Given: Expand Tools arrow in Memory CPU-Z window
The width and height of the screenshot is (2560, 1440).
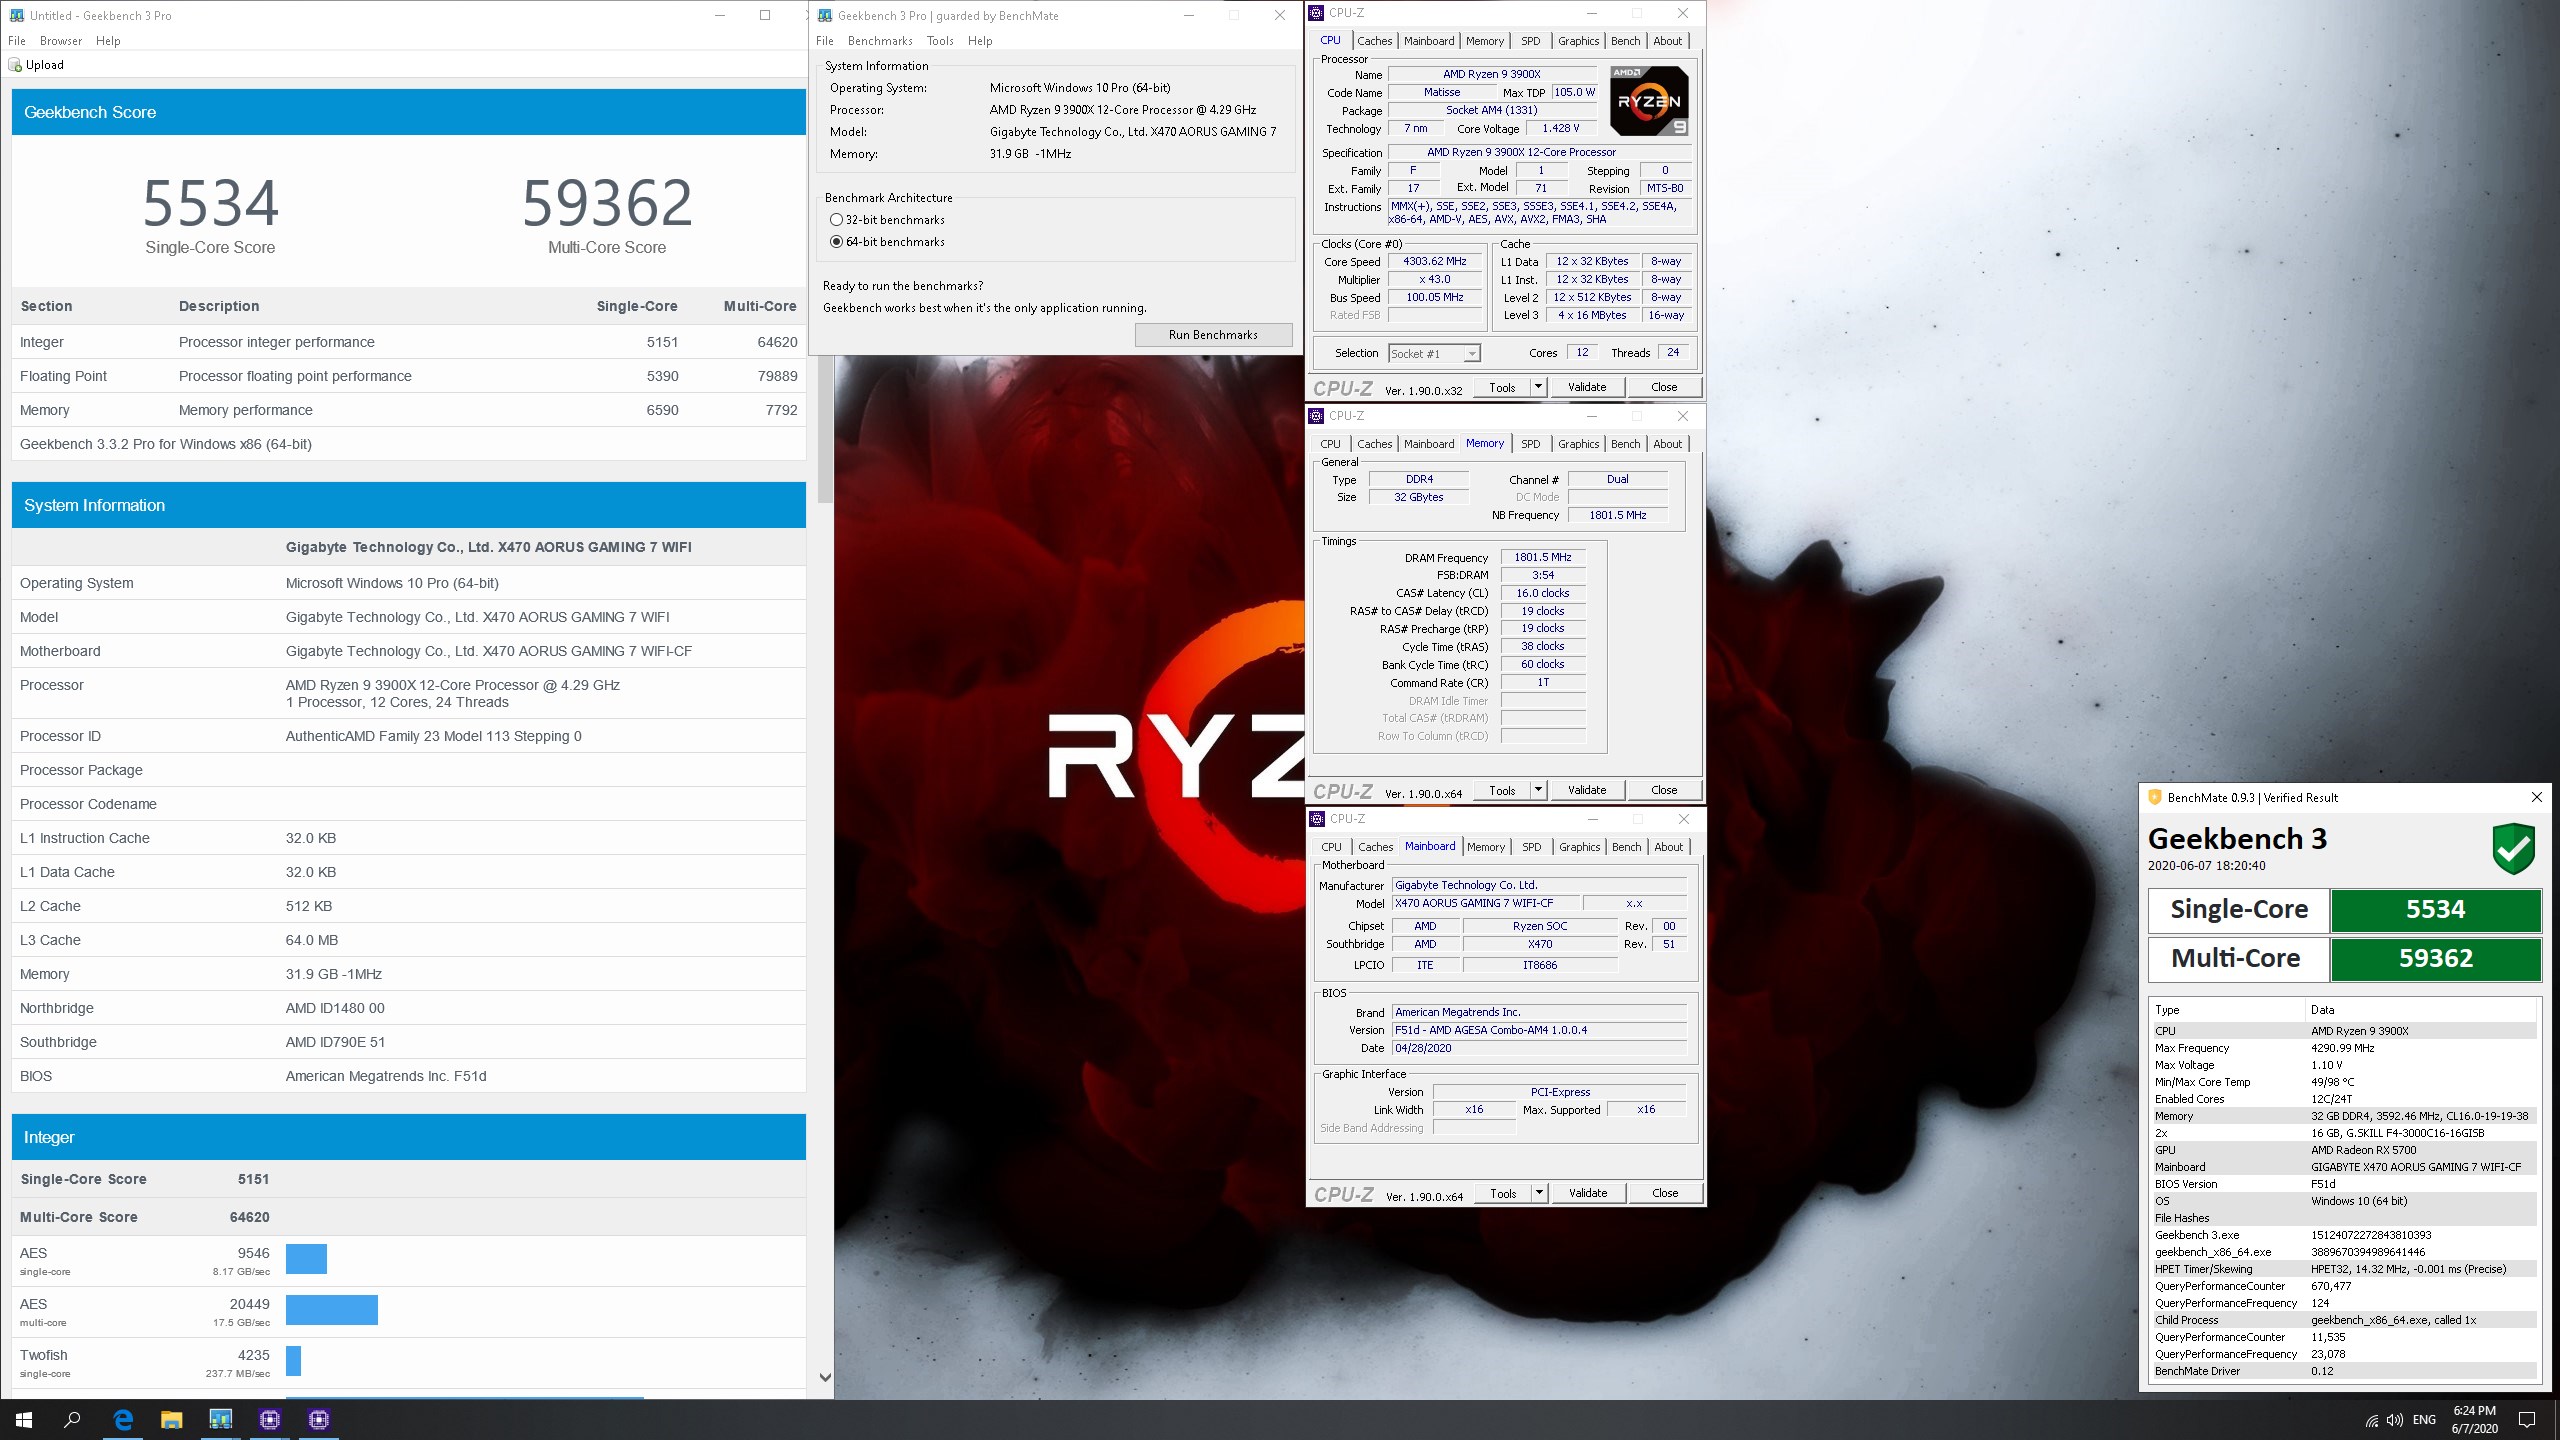Looking at the screenshot, I should click(1538, 790).
